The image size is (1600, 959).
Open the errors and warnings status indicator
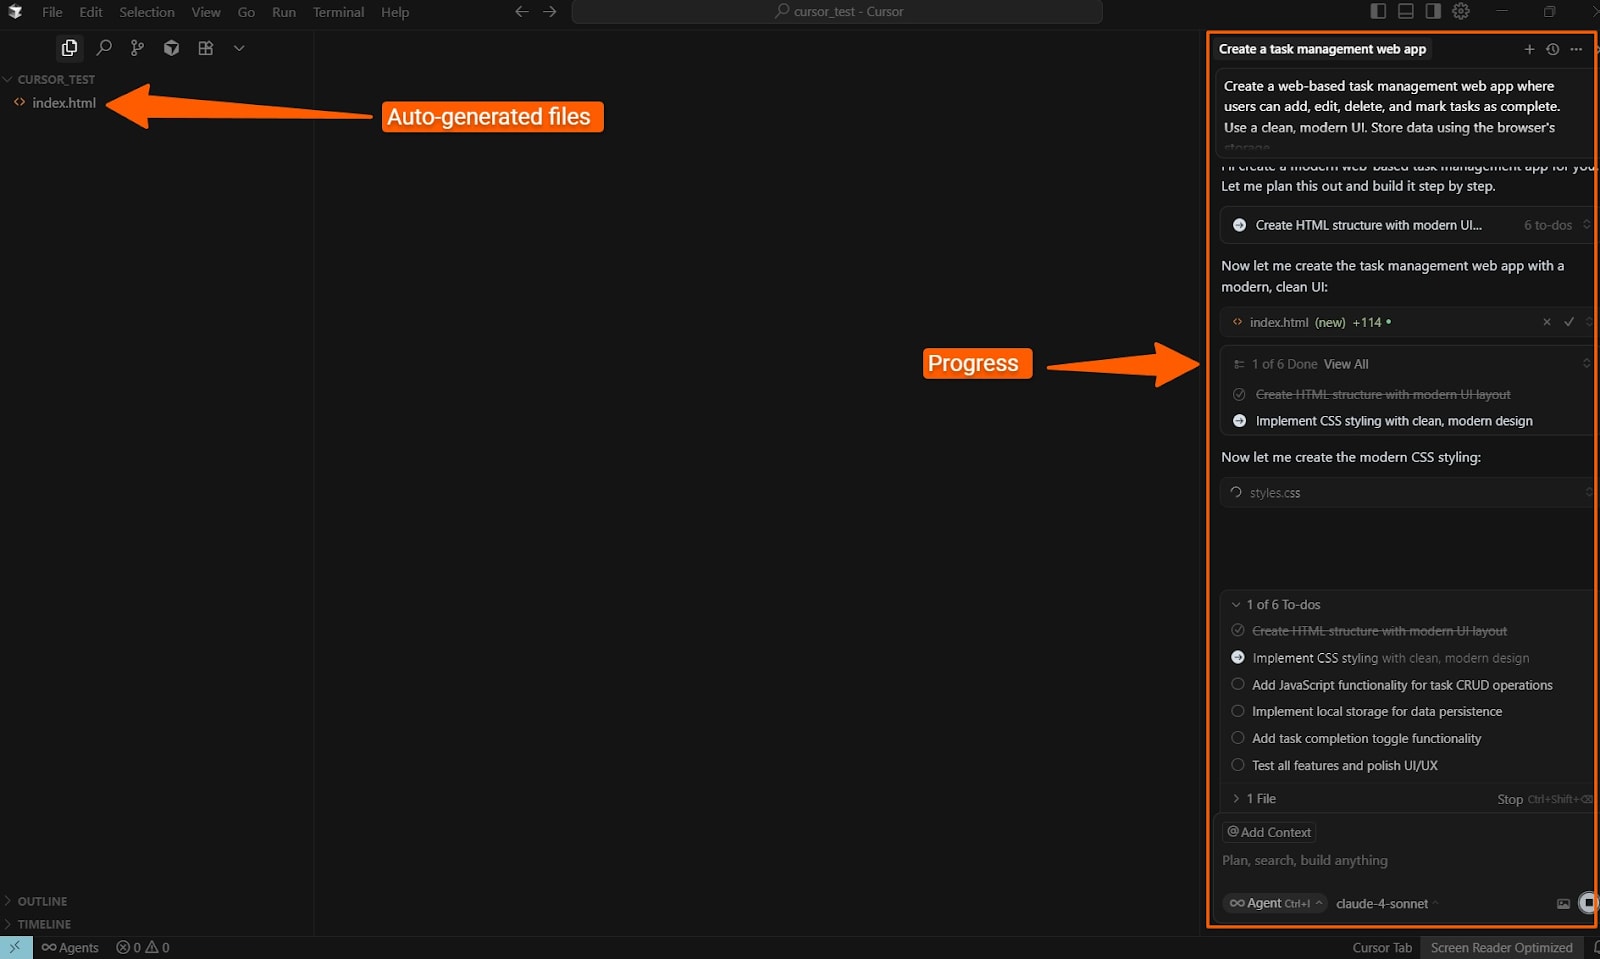tap(143, 948)
